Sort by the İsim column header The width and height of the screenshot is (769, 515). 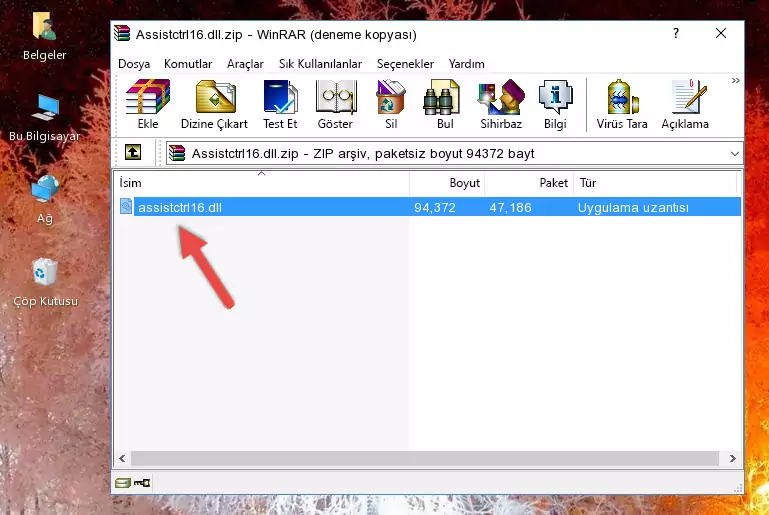(262, 183)
